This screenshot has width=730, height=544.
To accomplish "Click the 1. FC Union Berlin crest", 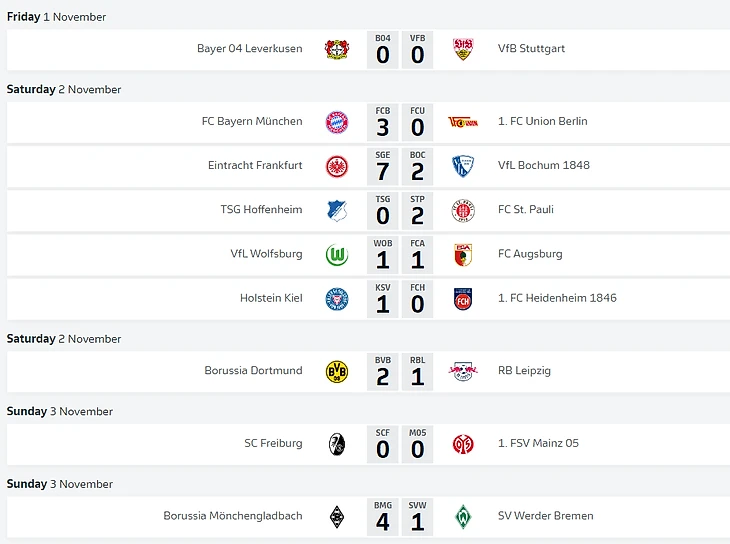I will pyautogui.click(x=463, y=122).
